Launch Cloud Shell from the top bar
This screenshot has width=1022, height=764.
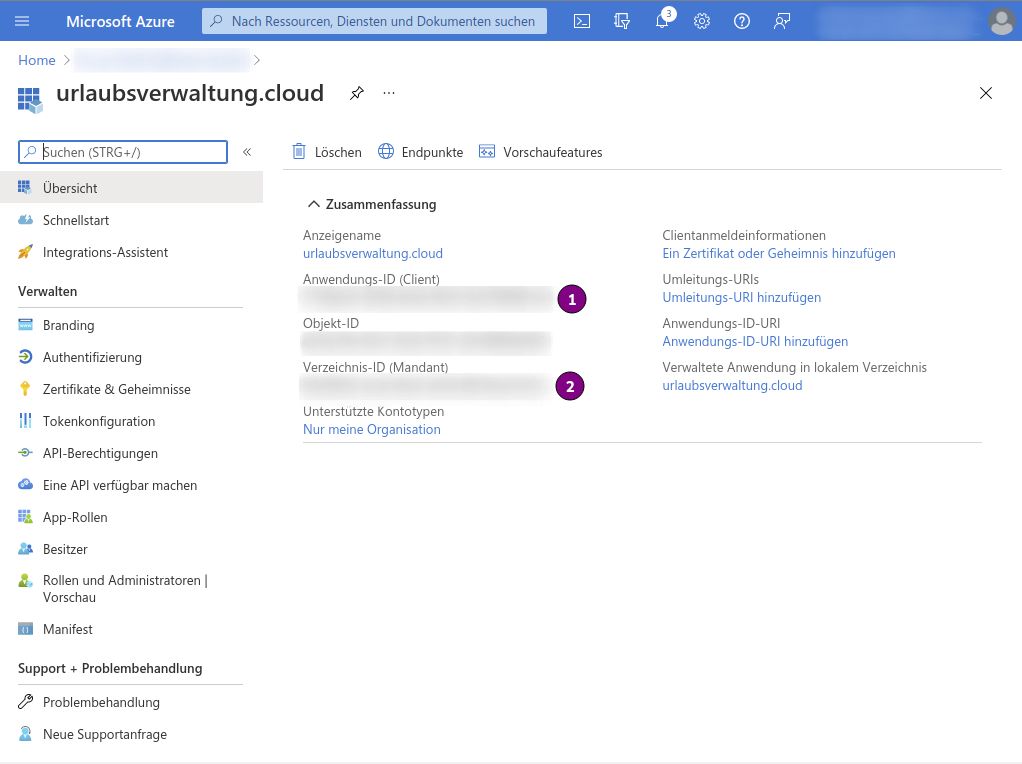582,21
